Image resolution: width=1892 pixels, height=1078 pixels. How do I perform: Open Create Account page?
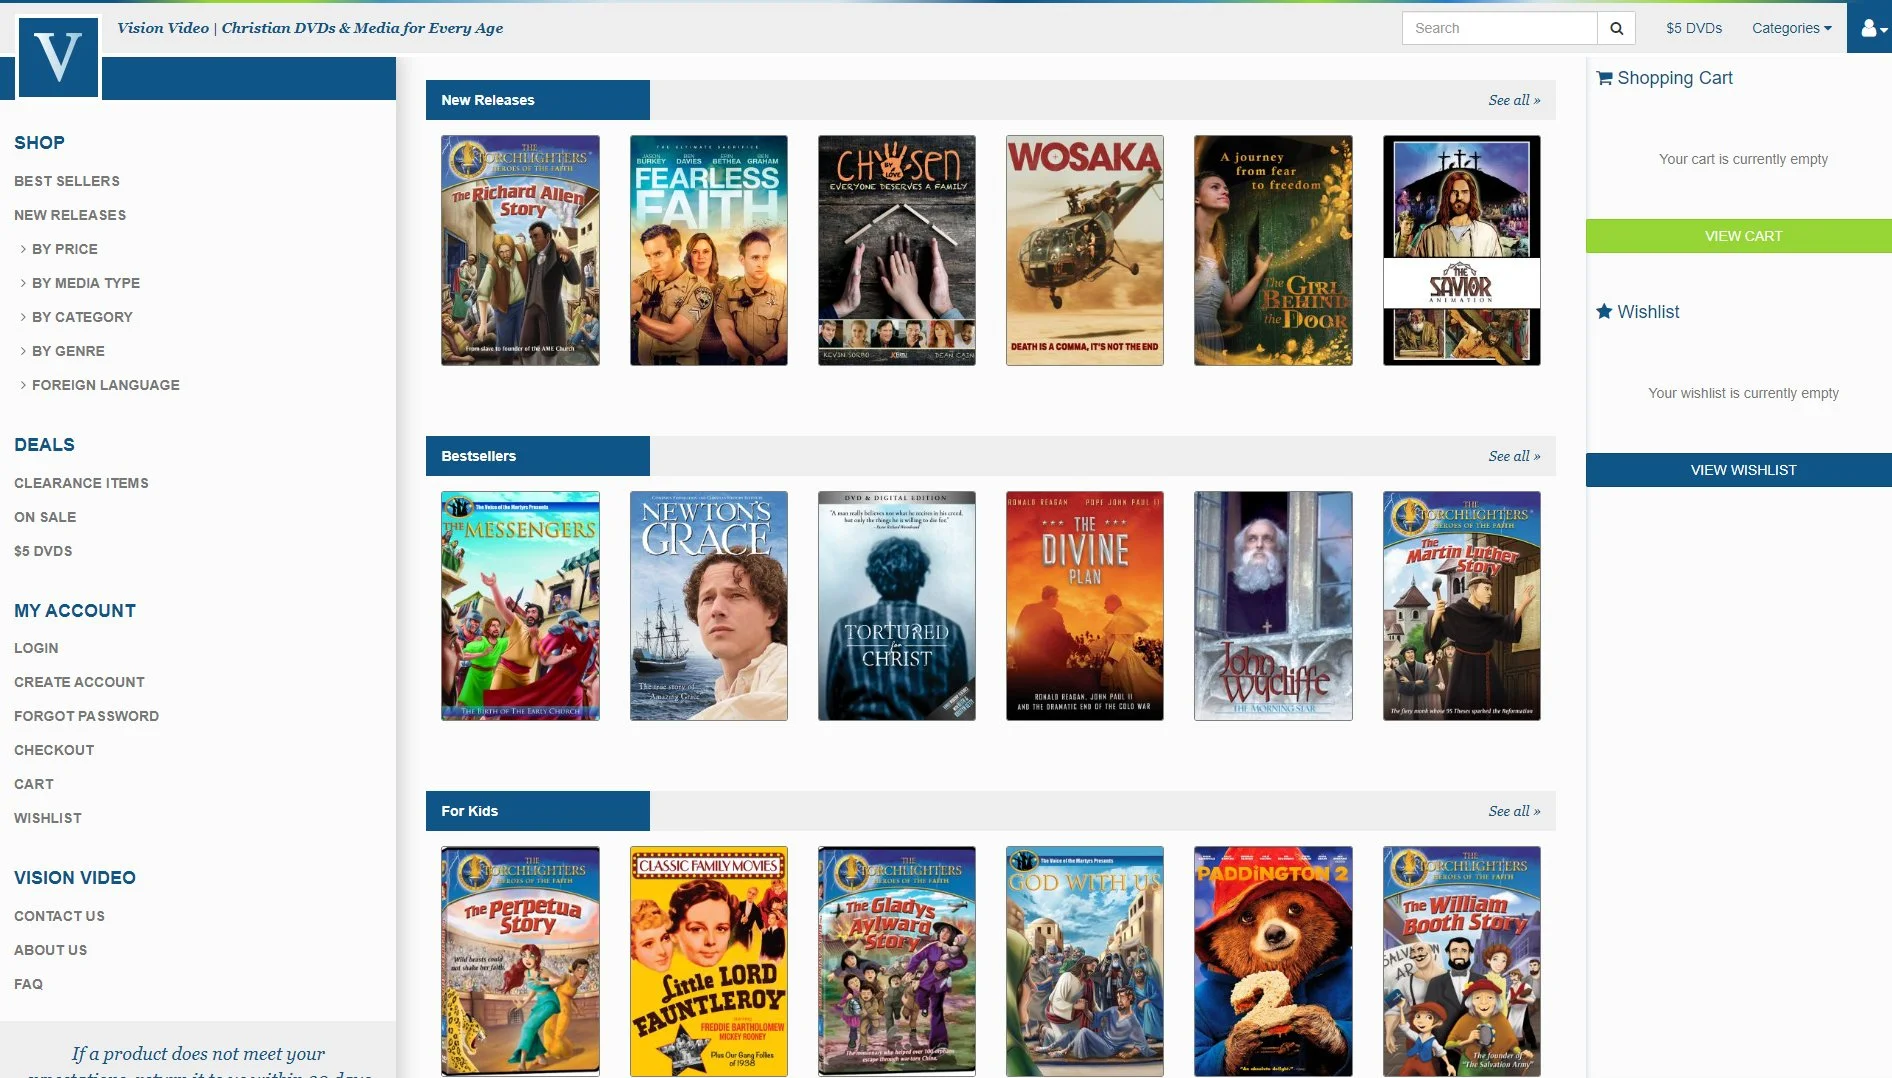(x=79, y=682)
